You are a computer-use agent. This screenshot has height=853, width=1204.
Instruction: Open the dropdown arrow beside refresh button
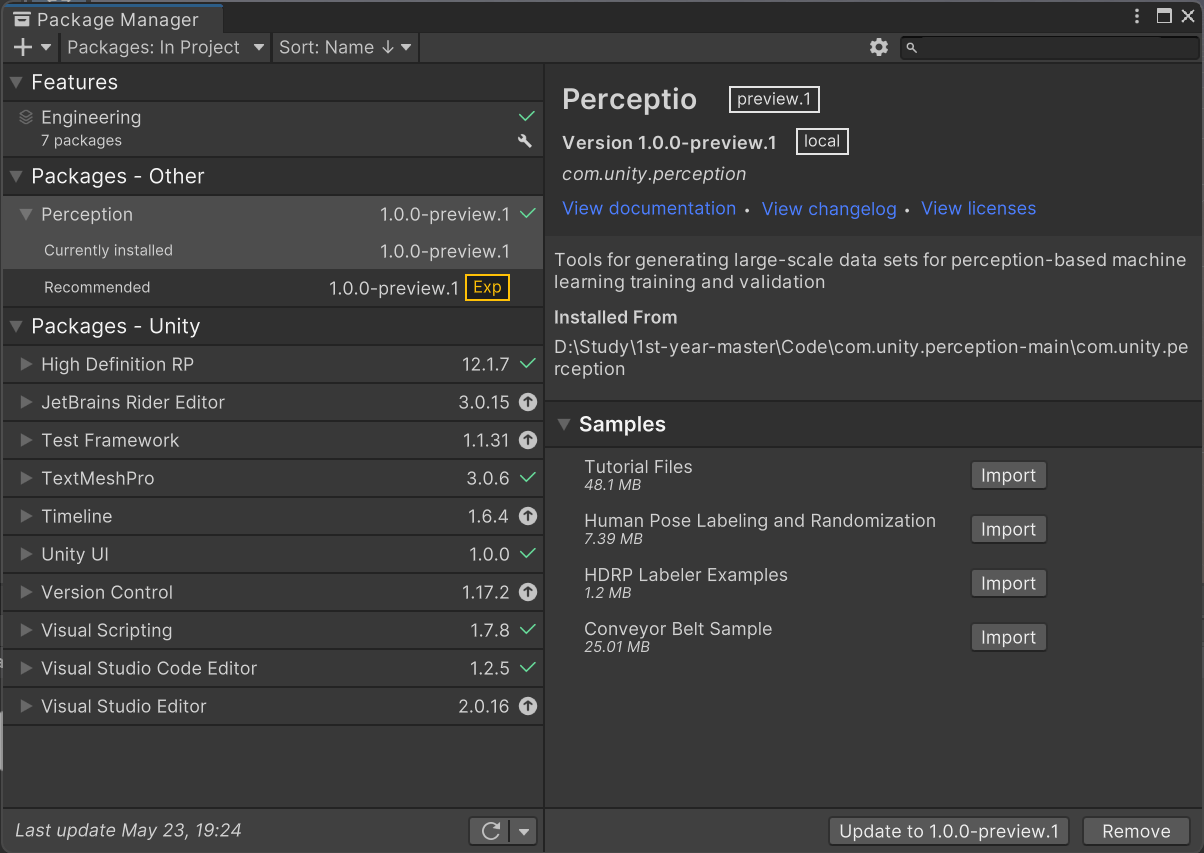point(524,831)
